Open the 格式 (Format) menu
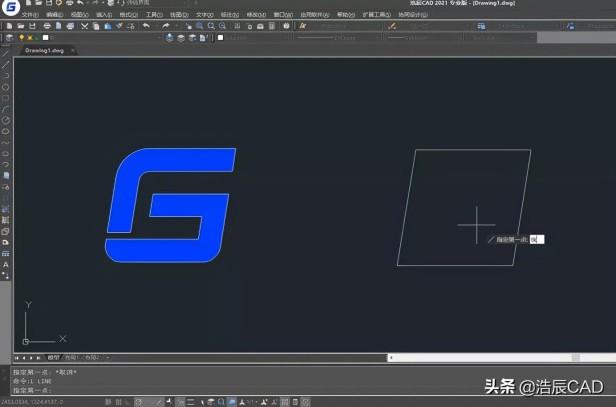Image resolution: width=616 pixels, height=407 pixels. [128, 15]
